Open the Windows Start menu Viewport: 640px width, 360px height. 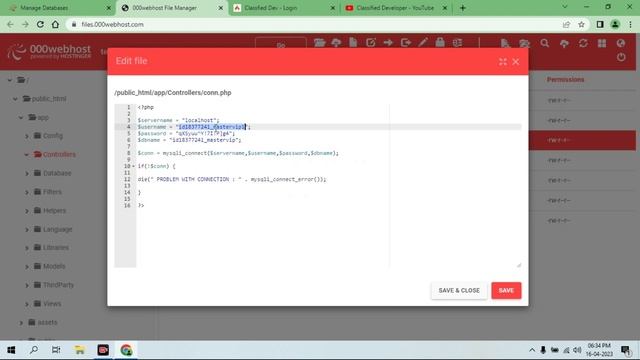click(11, 350)
